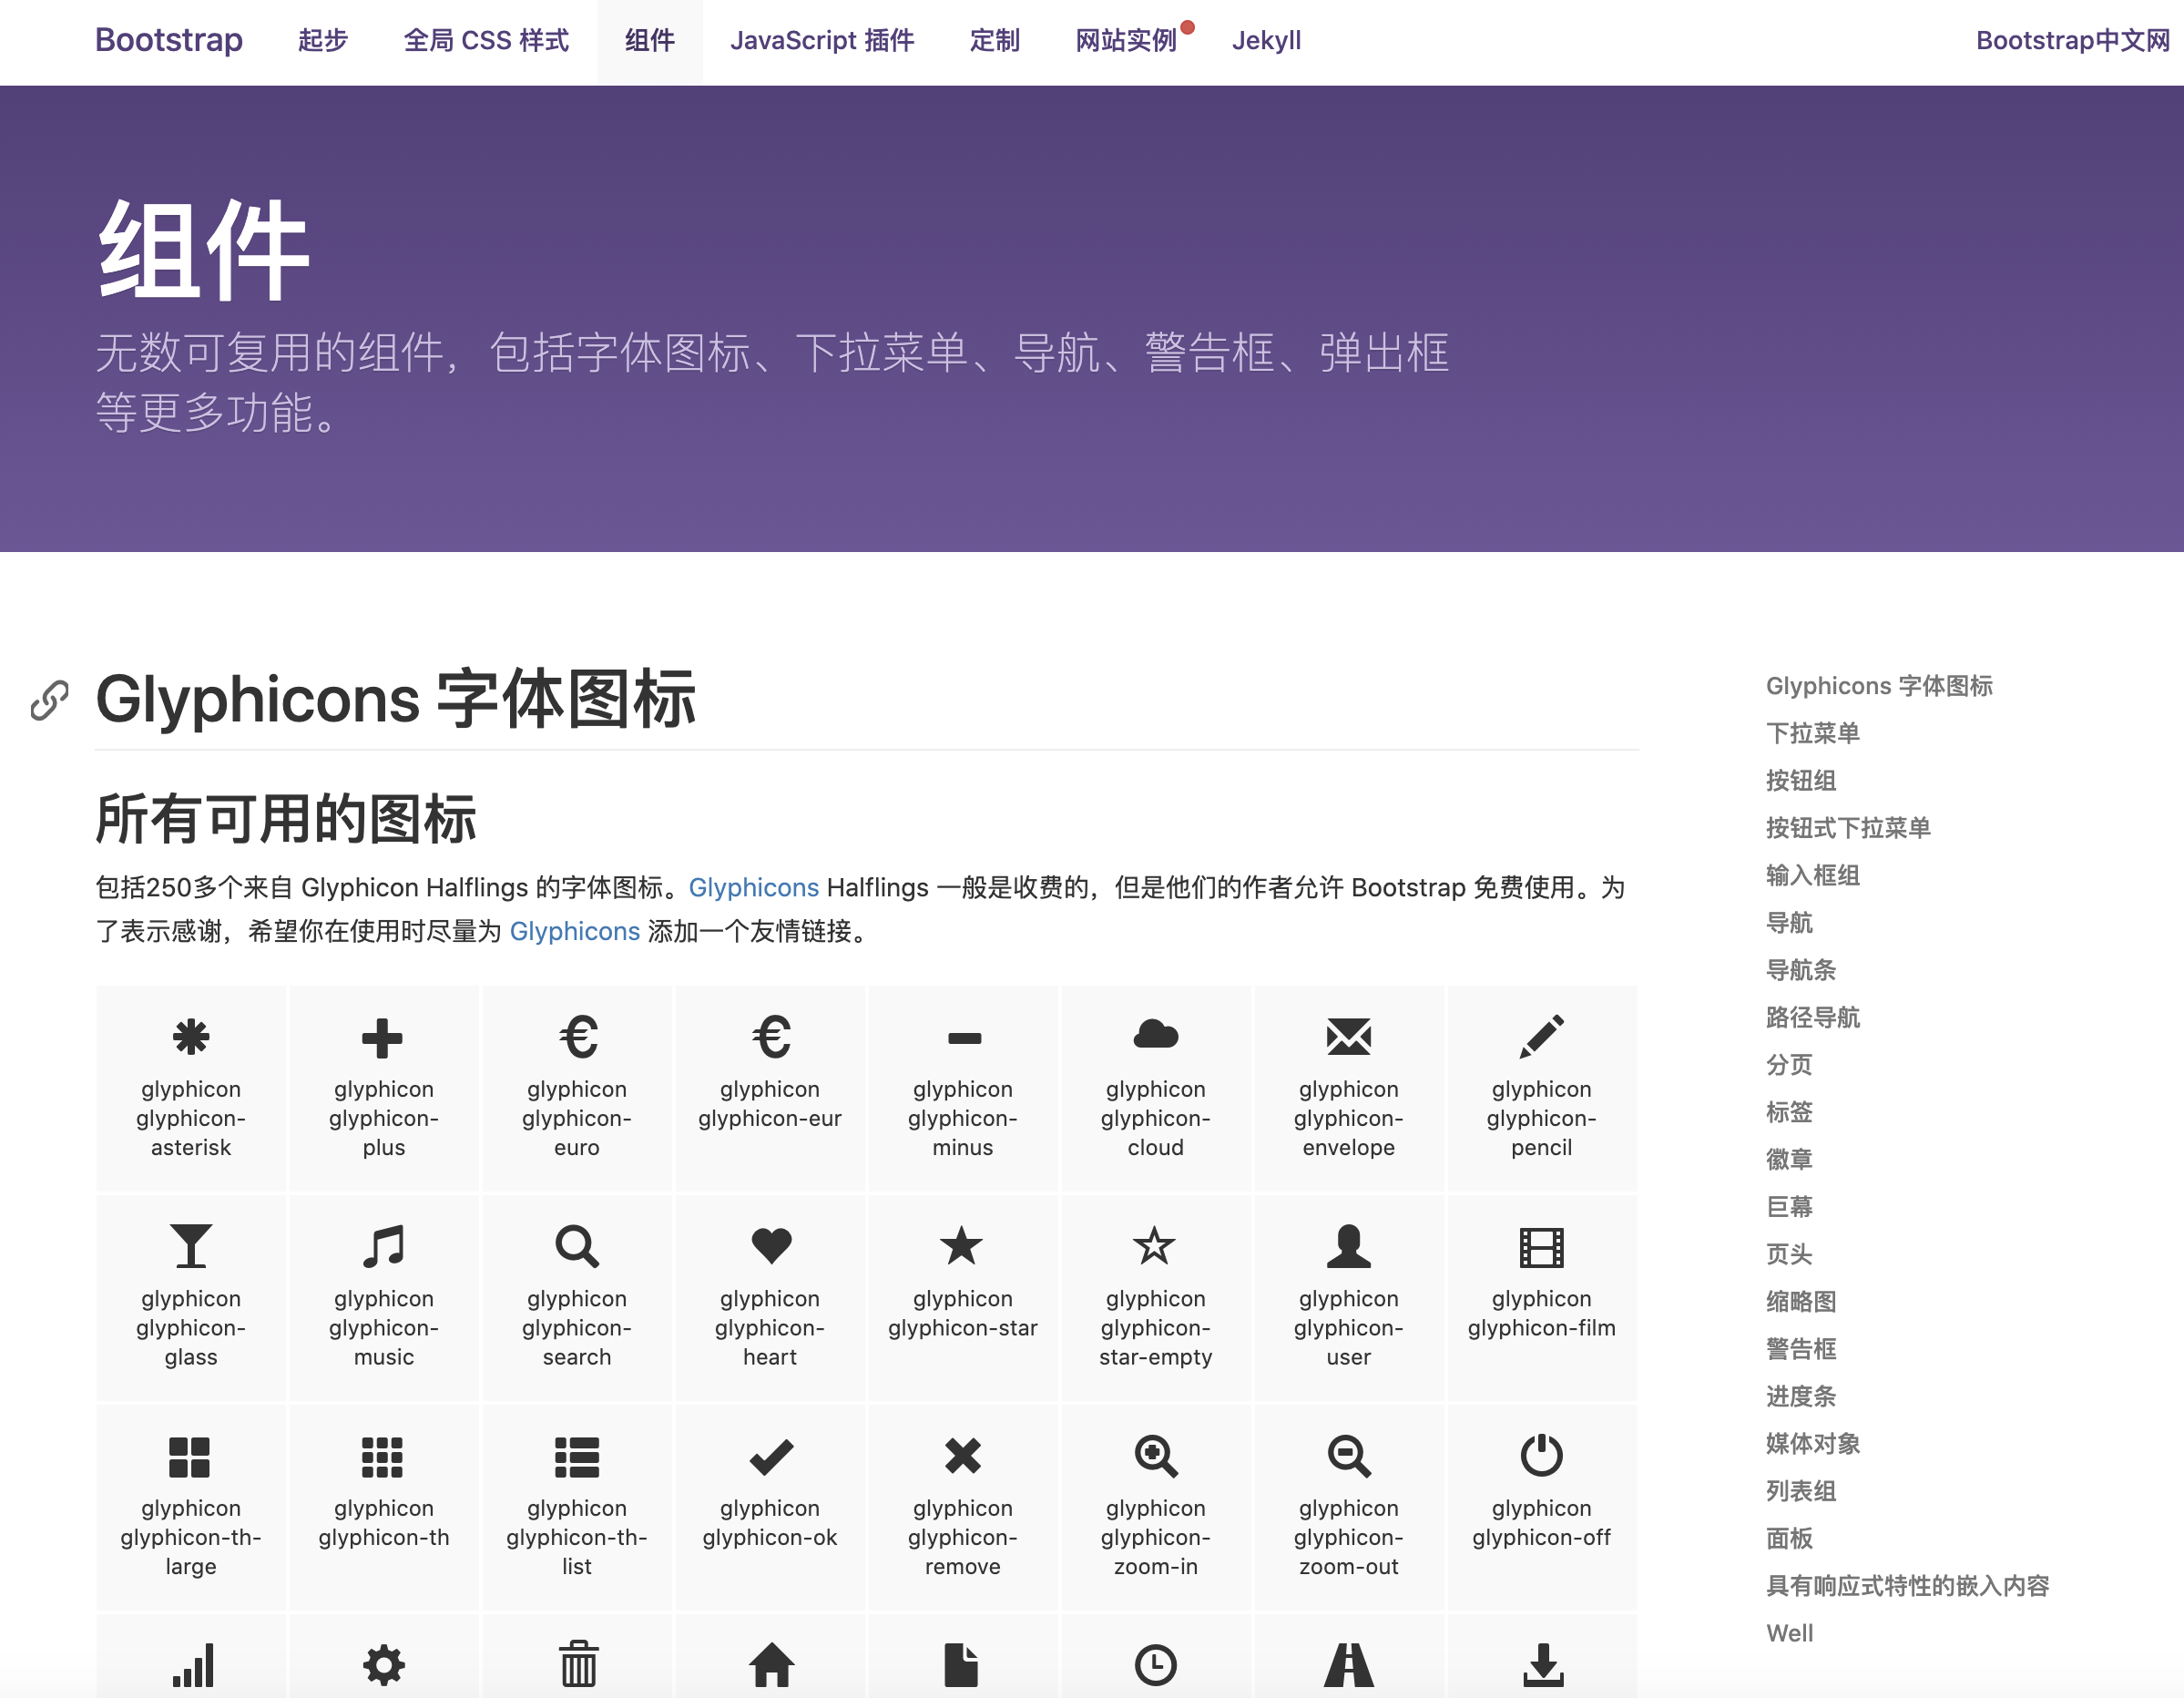Open the JavaScript 插件 navigation item

click(822, 40)
